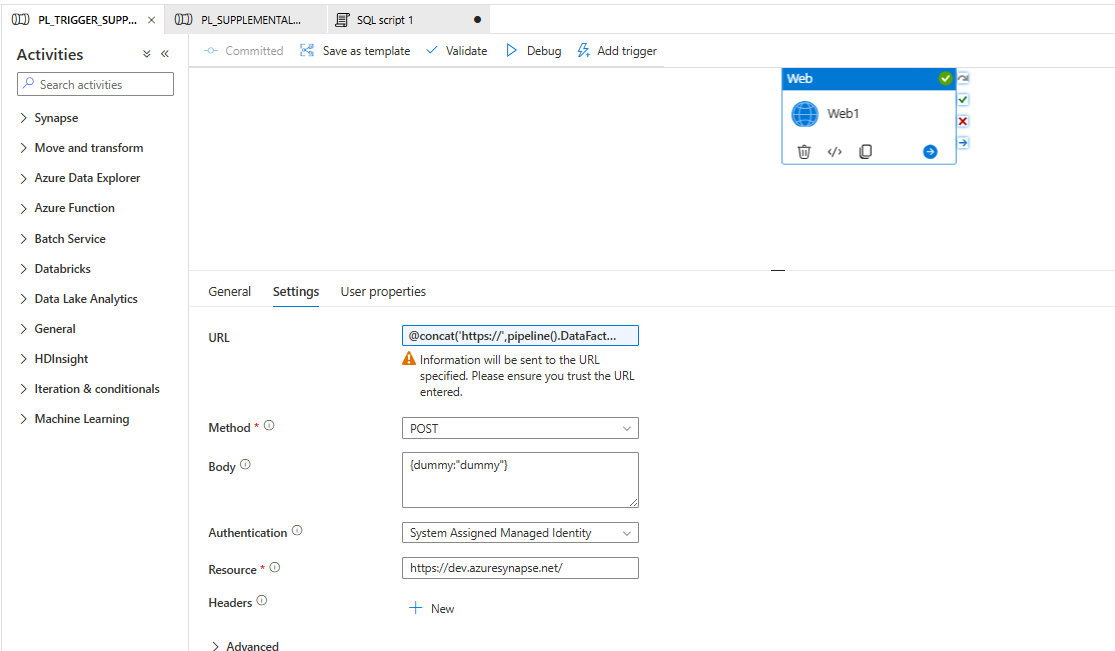Add a New header
This screenshot has width=1115, height=651.
coord(432,608)
